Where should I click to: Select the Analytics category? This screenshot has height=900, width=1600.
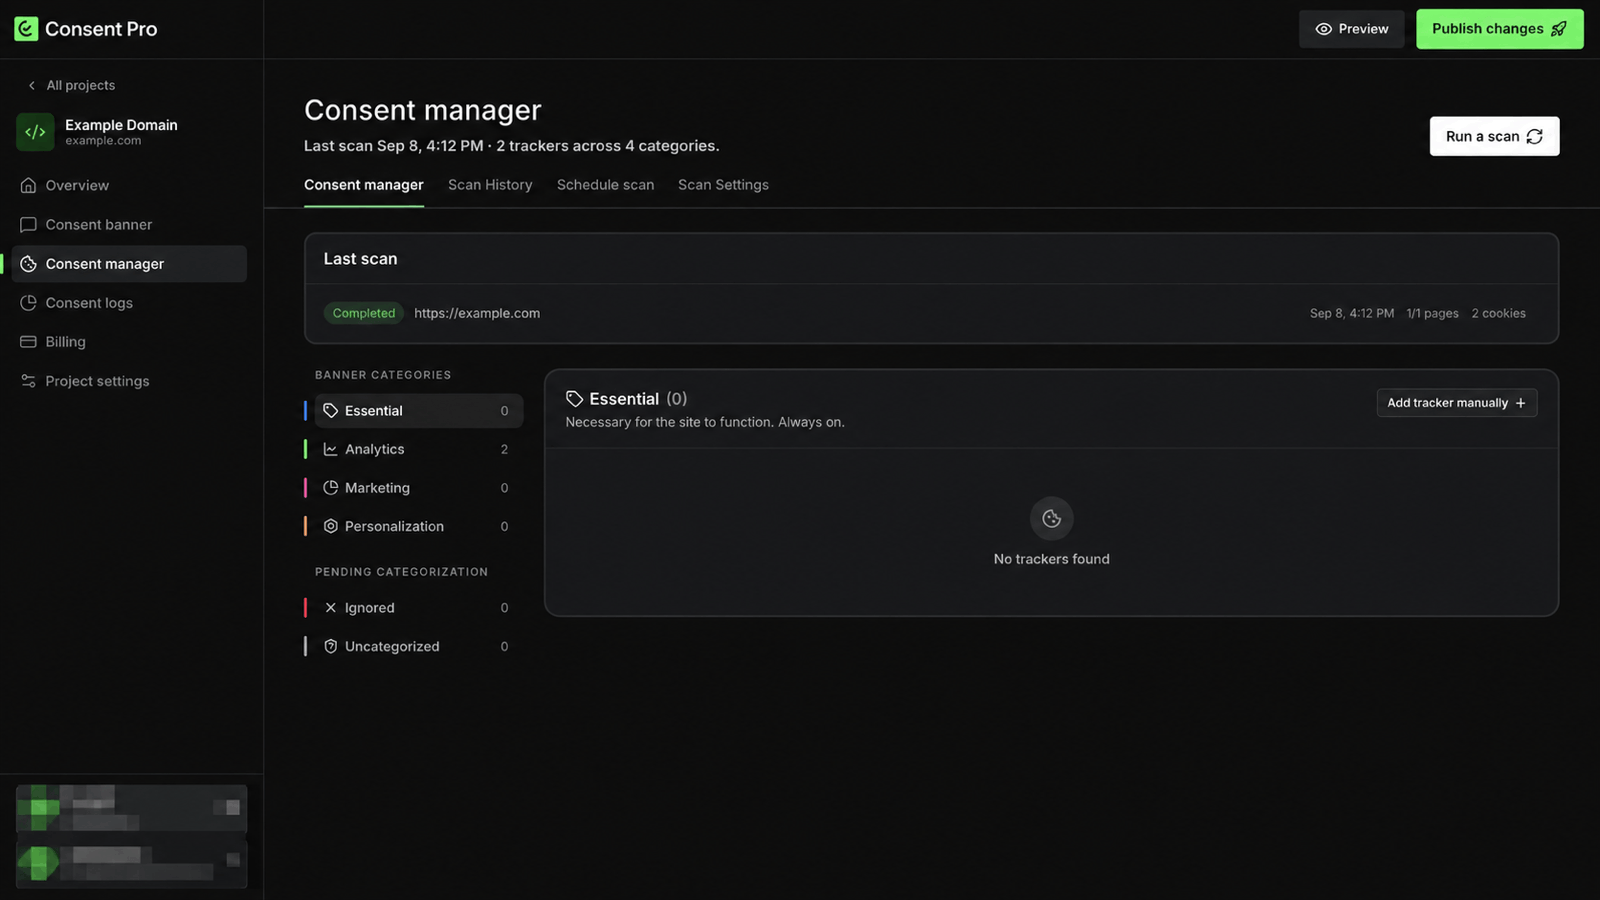pos(418,450)
